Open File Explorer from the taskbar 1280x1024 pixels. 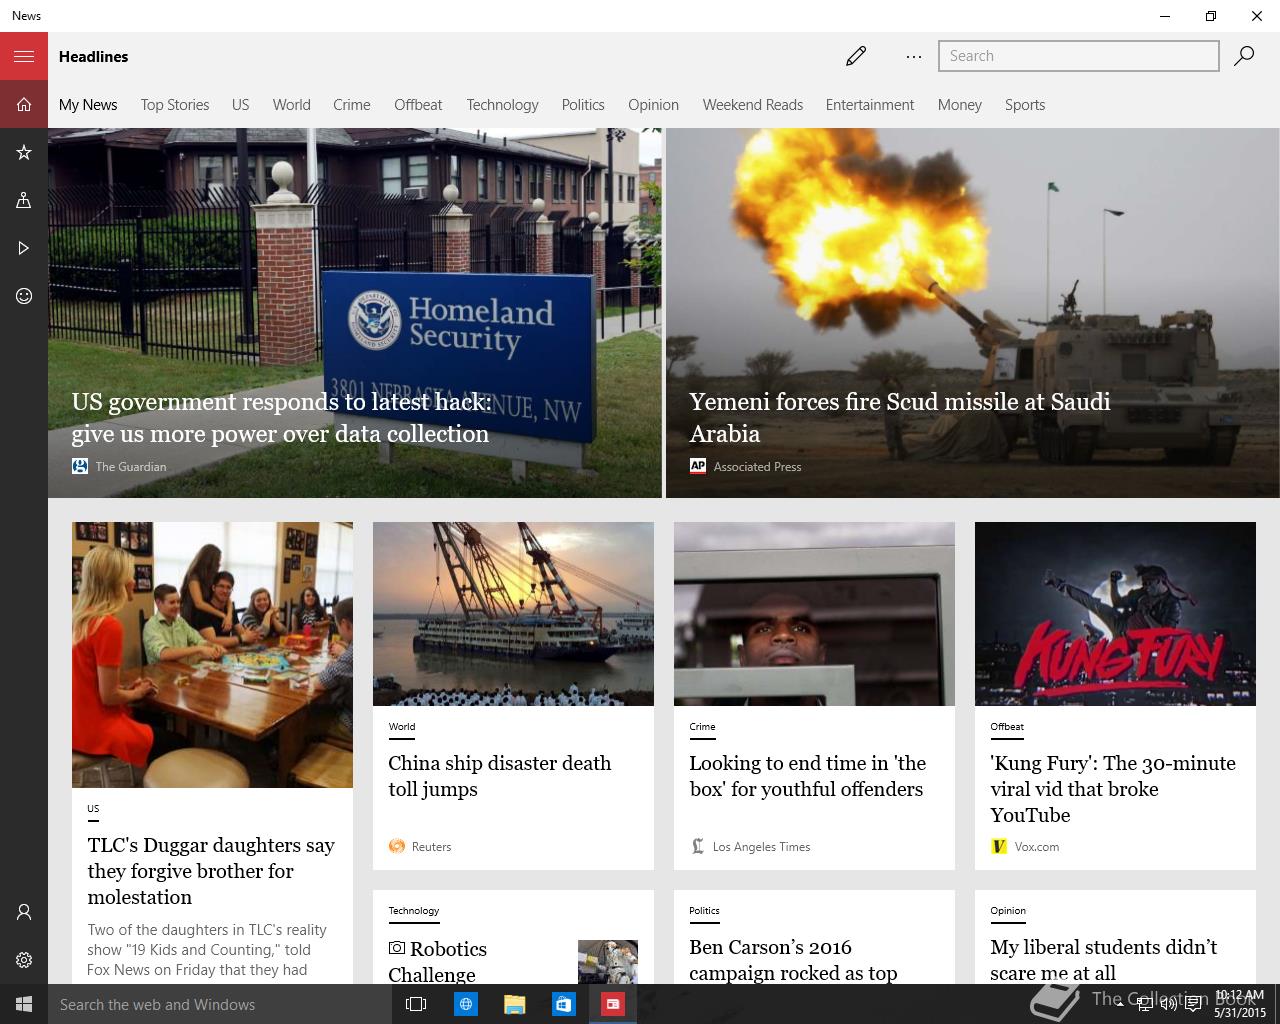pos(514,1004)
